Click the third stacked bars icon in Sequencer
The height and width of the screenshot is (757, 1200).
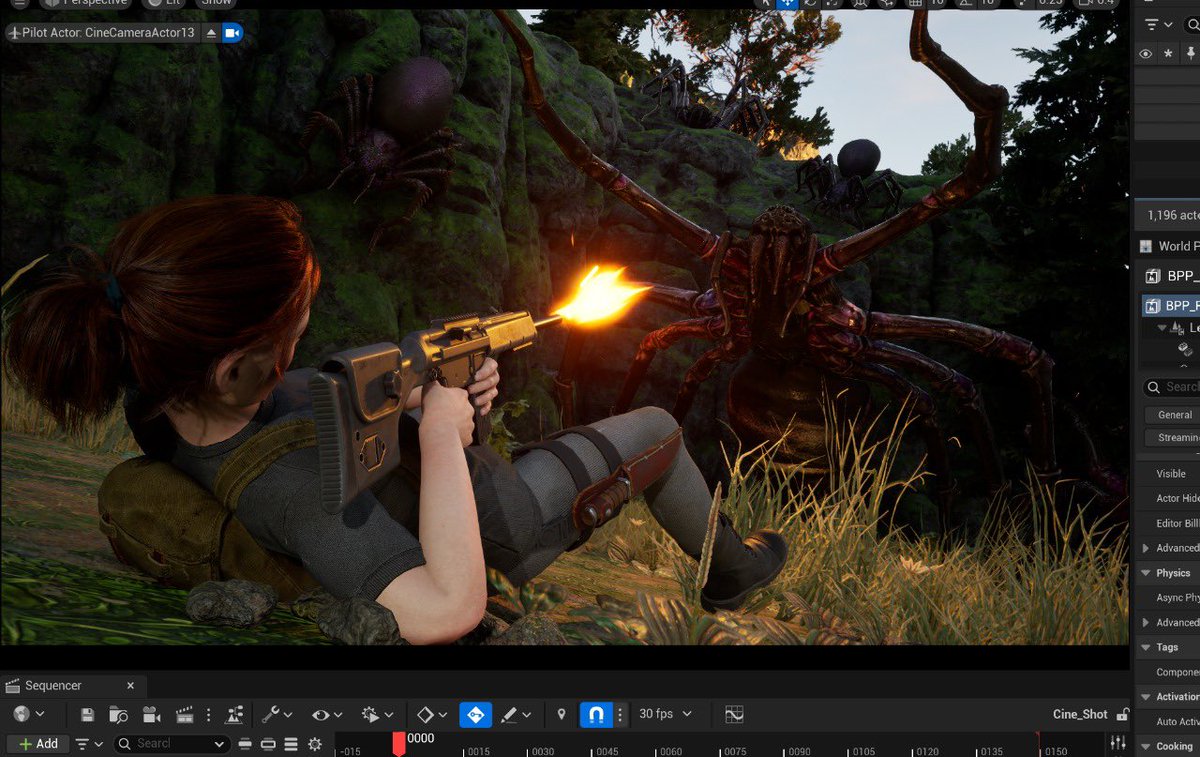pyautogui.click(x=291, y=744)
